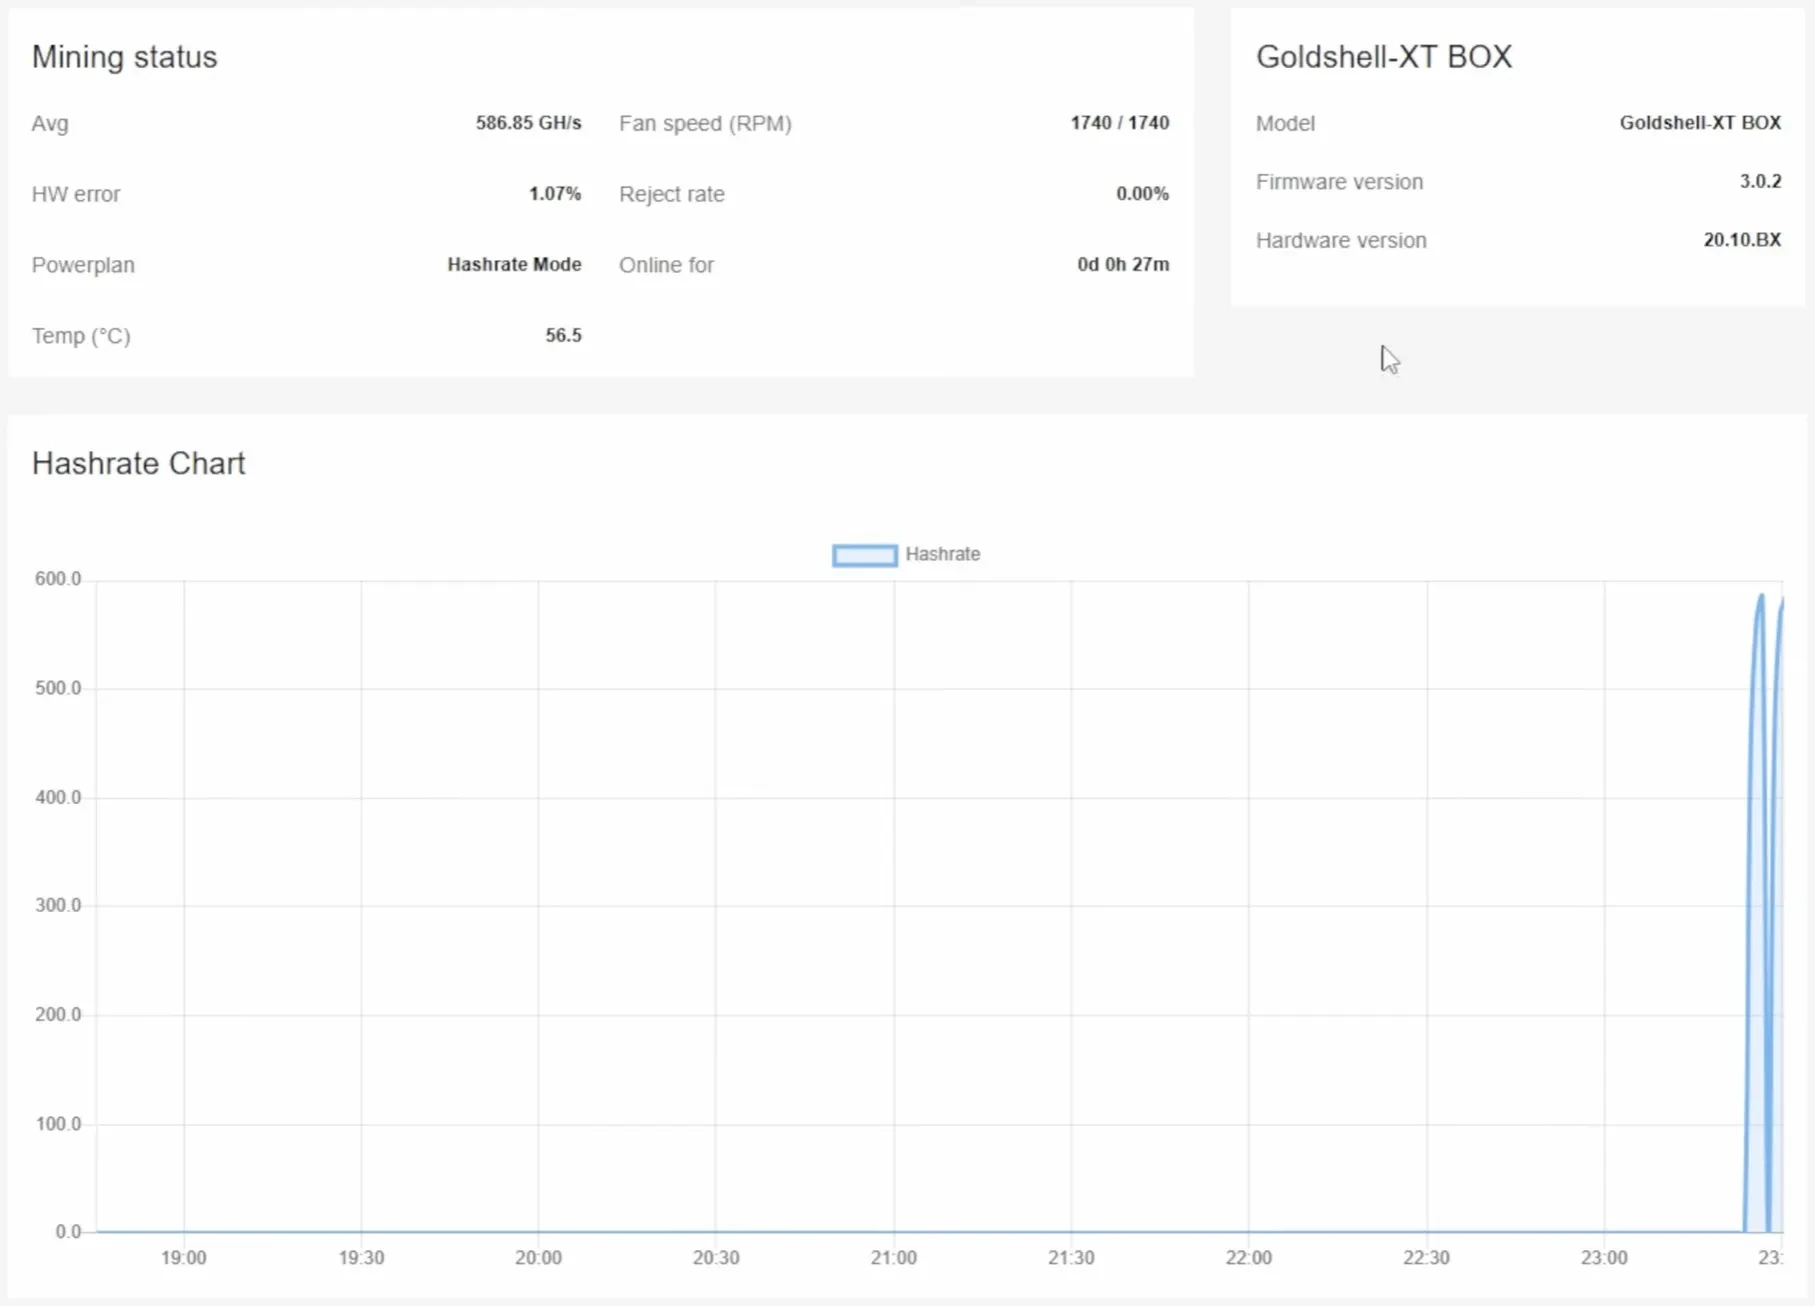Click the Fan speed 1740 / 1740 value
The image size is (1815, 1306).
(1119, 123)
